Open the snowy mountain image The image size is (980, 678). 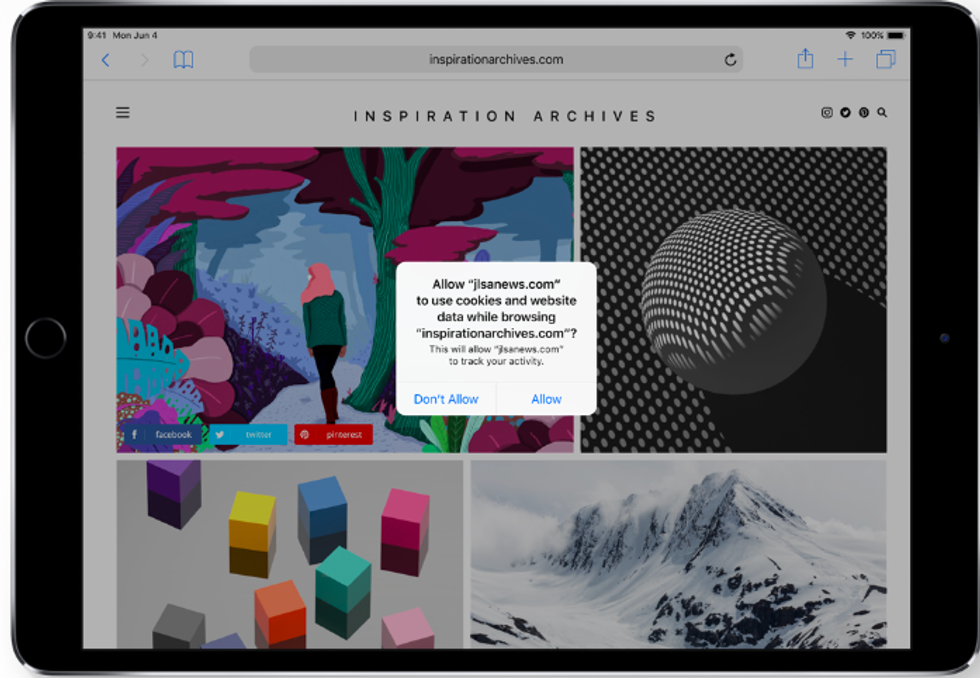(x=678, y=554)
